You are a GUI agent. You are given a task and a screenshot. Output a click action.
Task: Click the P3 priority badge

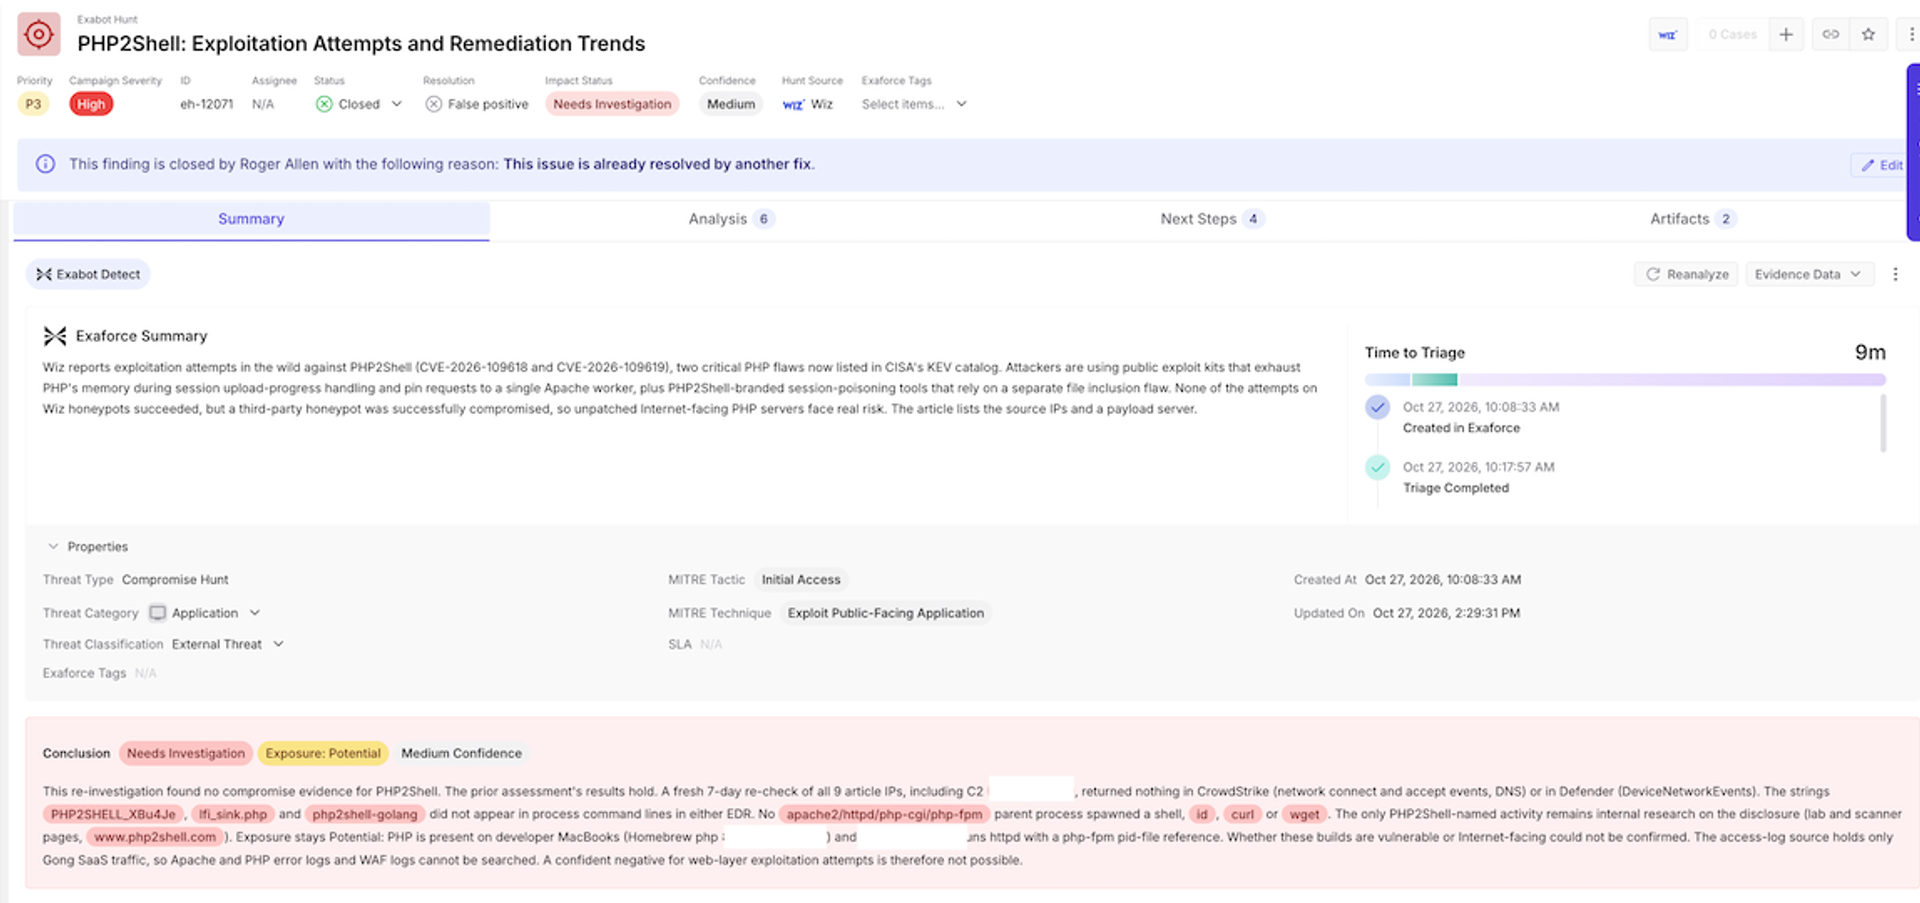point(33,104)
